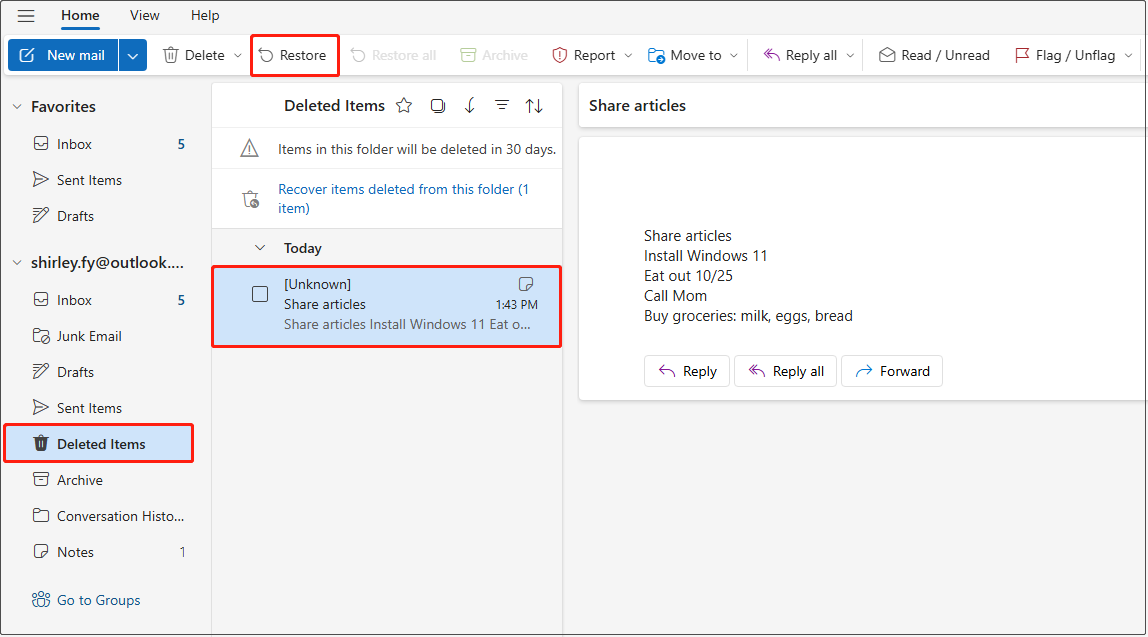Expand the New mail dropdown arrow

pos(133,55)
